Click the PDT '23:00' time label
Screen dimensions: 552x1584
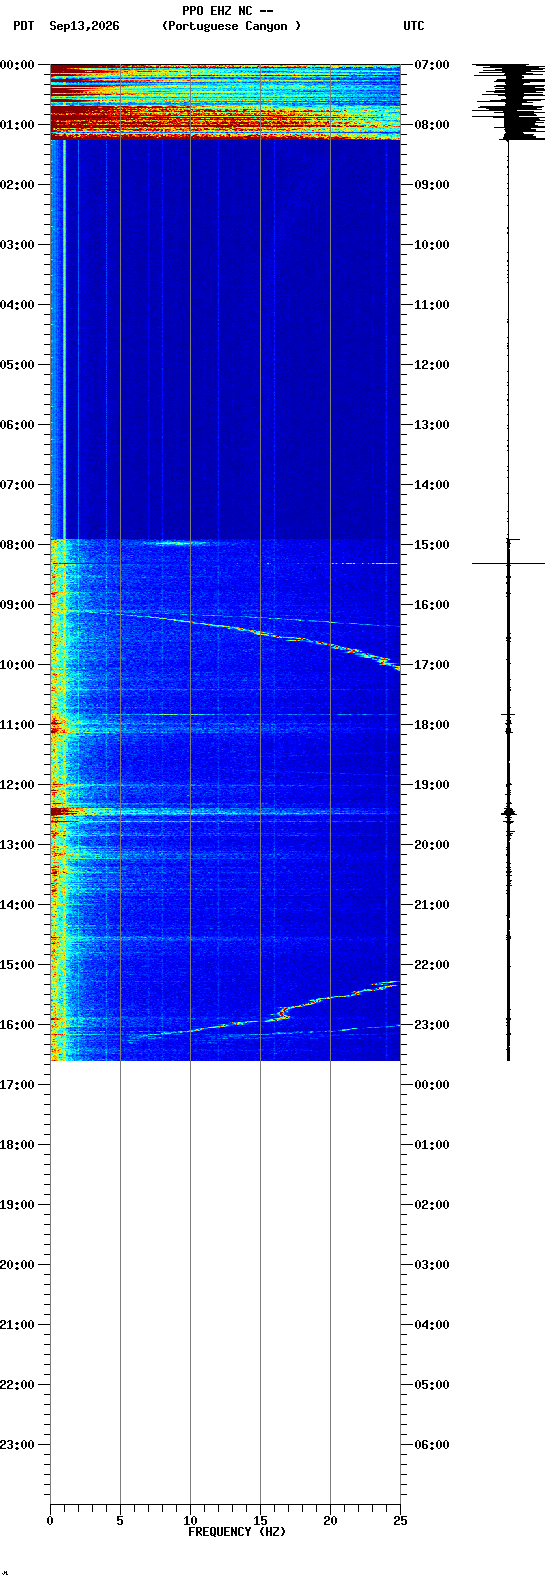17,1444
